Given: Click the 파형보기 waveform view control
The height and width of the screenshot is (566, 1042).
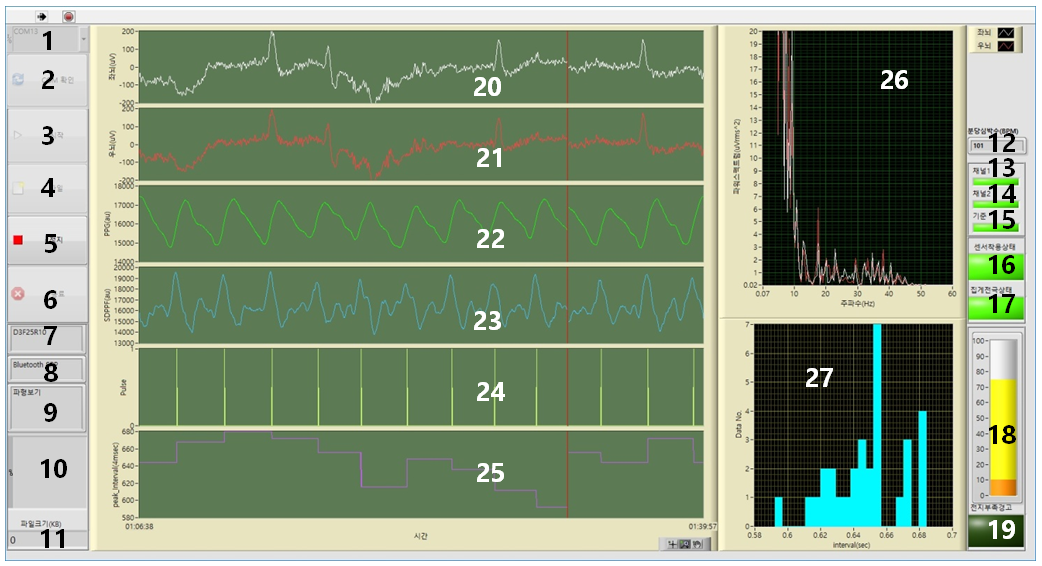Looking at the screenshot, I should click(47, 408).
